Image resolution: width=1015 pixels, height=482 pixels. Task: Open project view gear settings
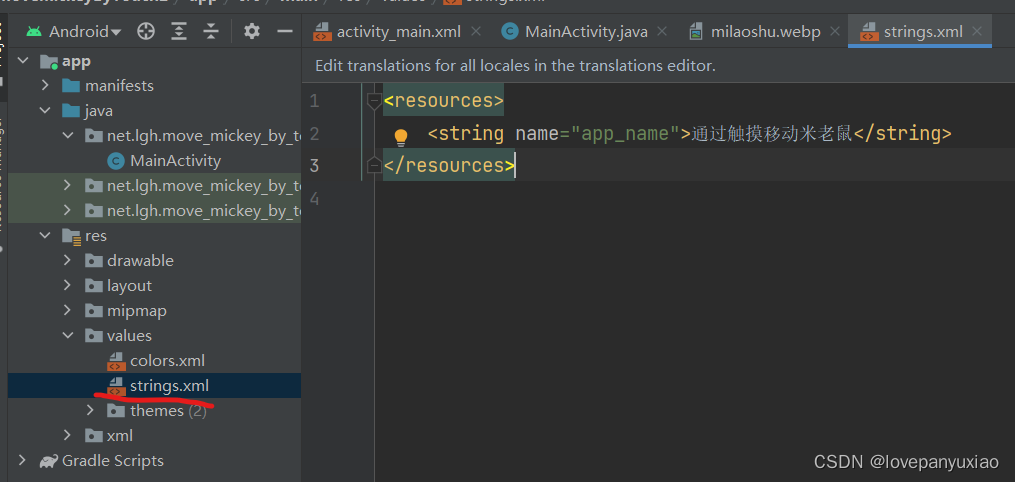coord(251,31)
